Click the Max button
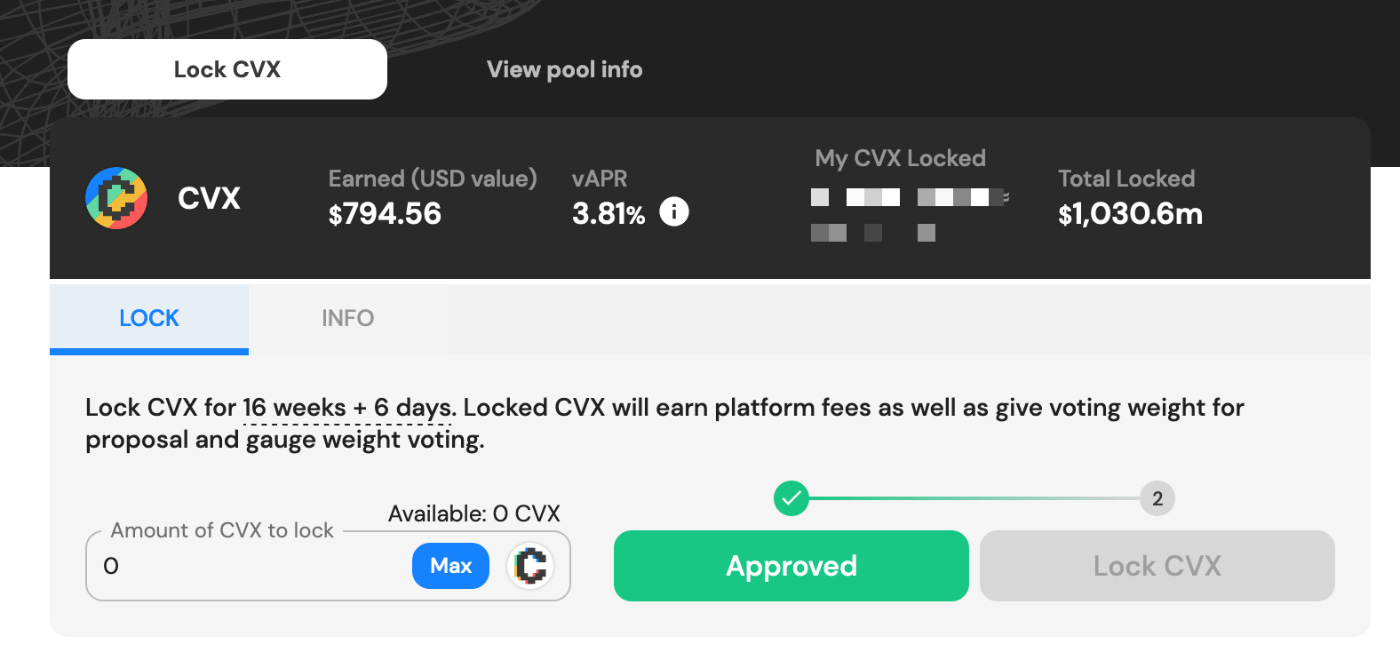The height and width of the screenshot is (671, 1400). click(451, 566)
